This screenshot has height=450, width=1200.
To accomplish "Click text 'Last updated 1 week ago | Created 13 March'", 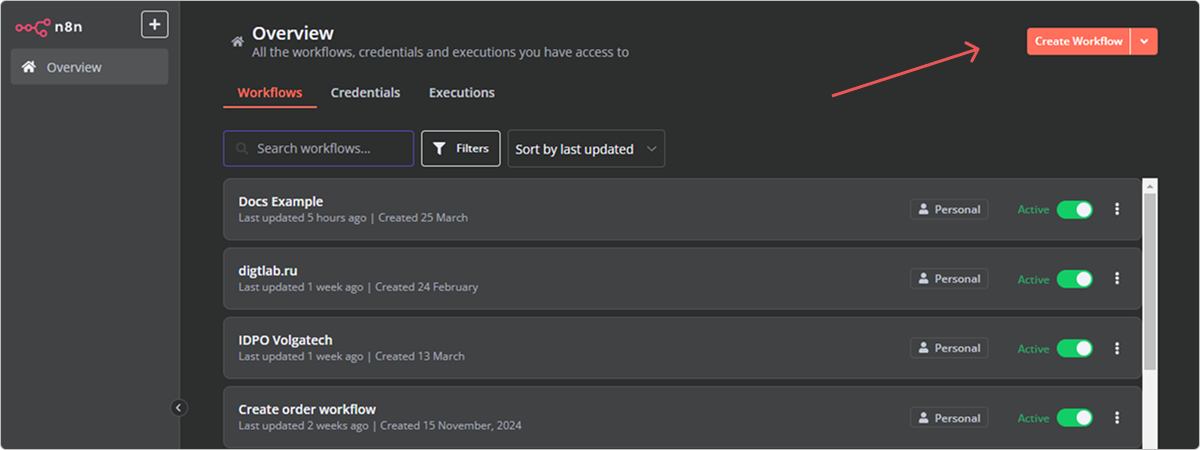I will [x=351, y=356].
